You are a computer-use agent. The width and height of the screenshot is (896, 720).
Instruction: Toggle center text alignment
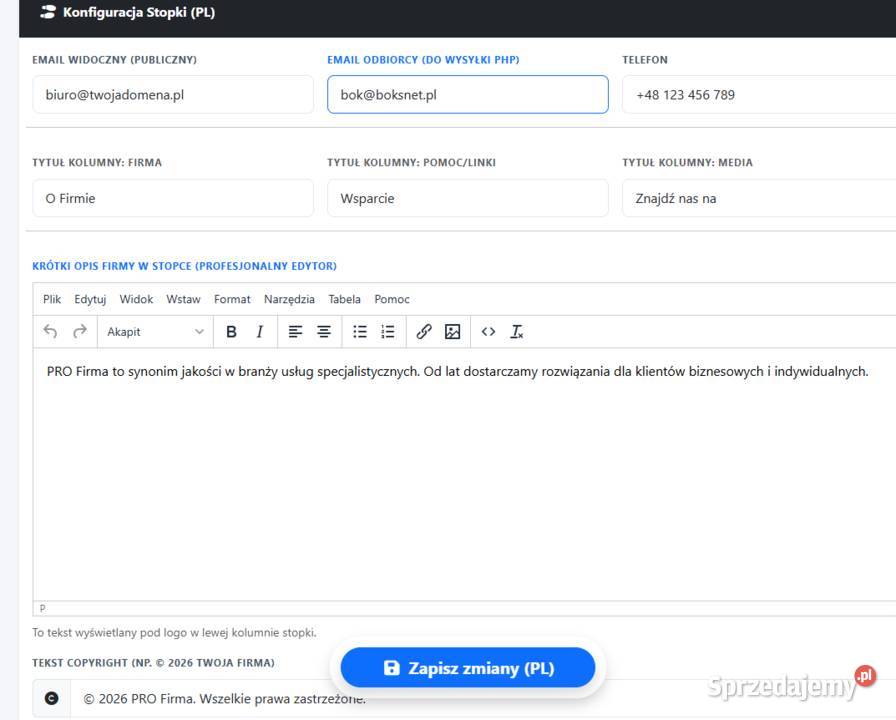tap(323, 331)
